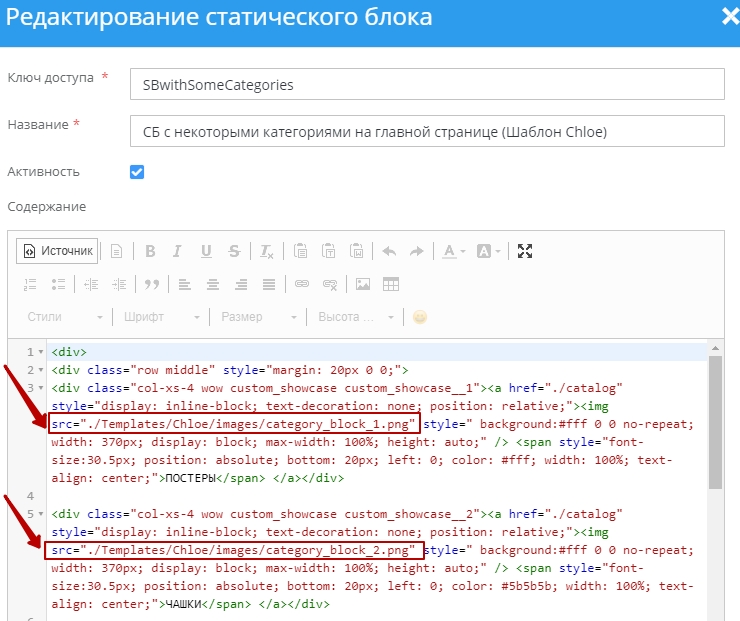Click the block quote icon

[152, 284]
